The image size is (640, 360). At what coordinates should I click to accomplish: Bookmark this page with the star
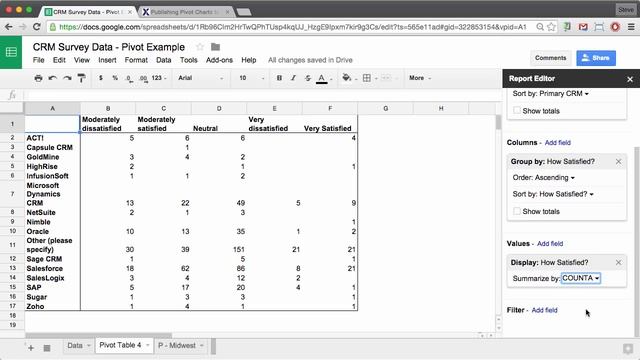pos(551,27)
